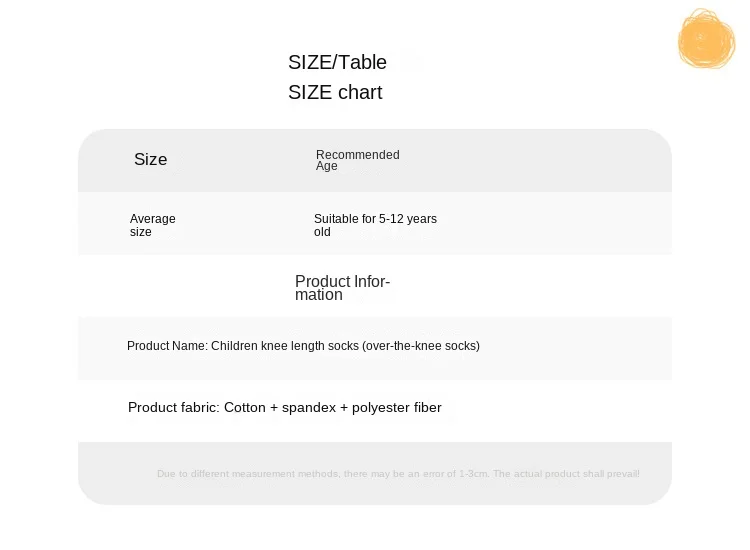Image resolution: width=750 pixels, height=550 pixels.
Task: Click the word Table in the top heading
Action: coord(362,62)
